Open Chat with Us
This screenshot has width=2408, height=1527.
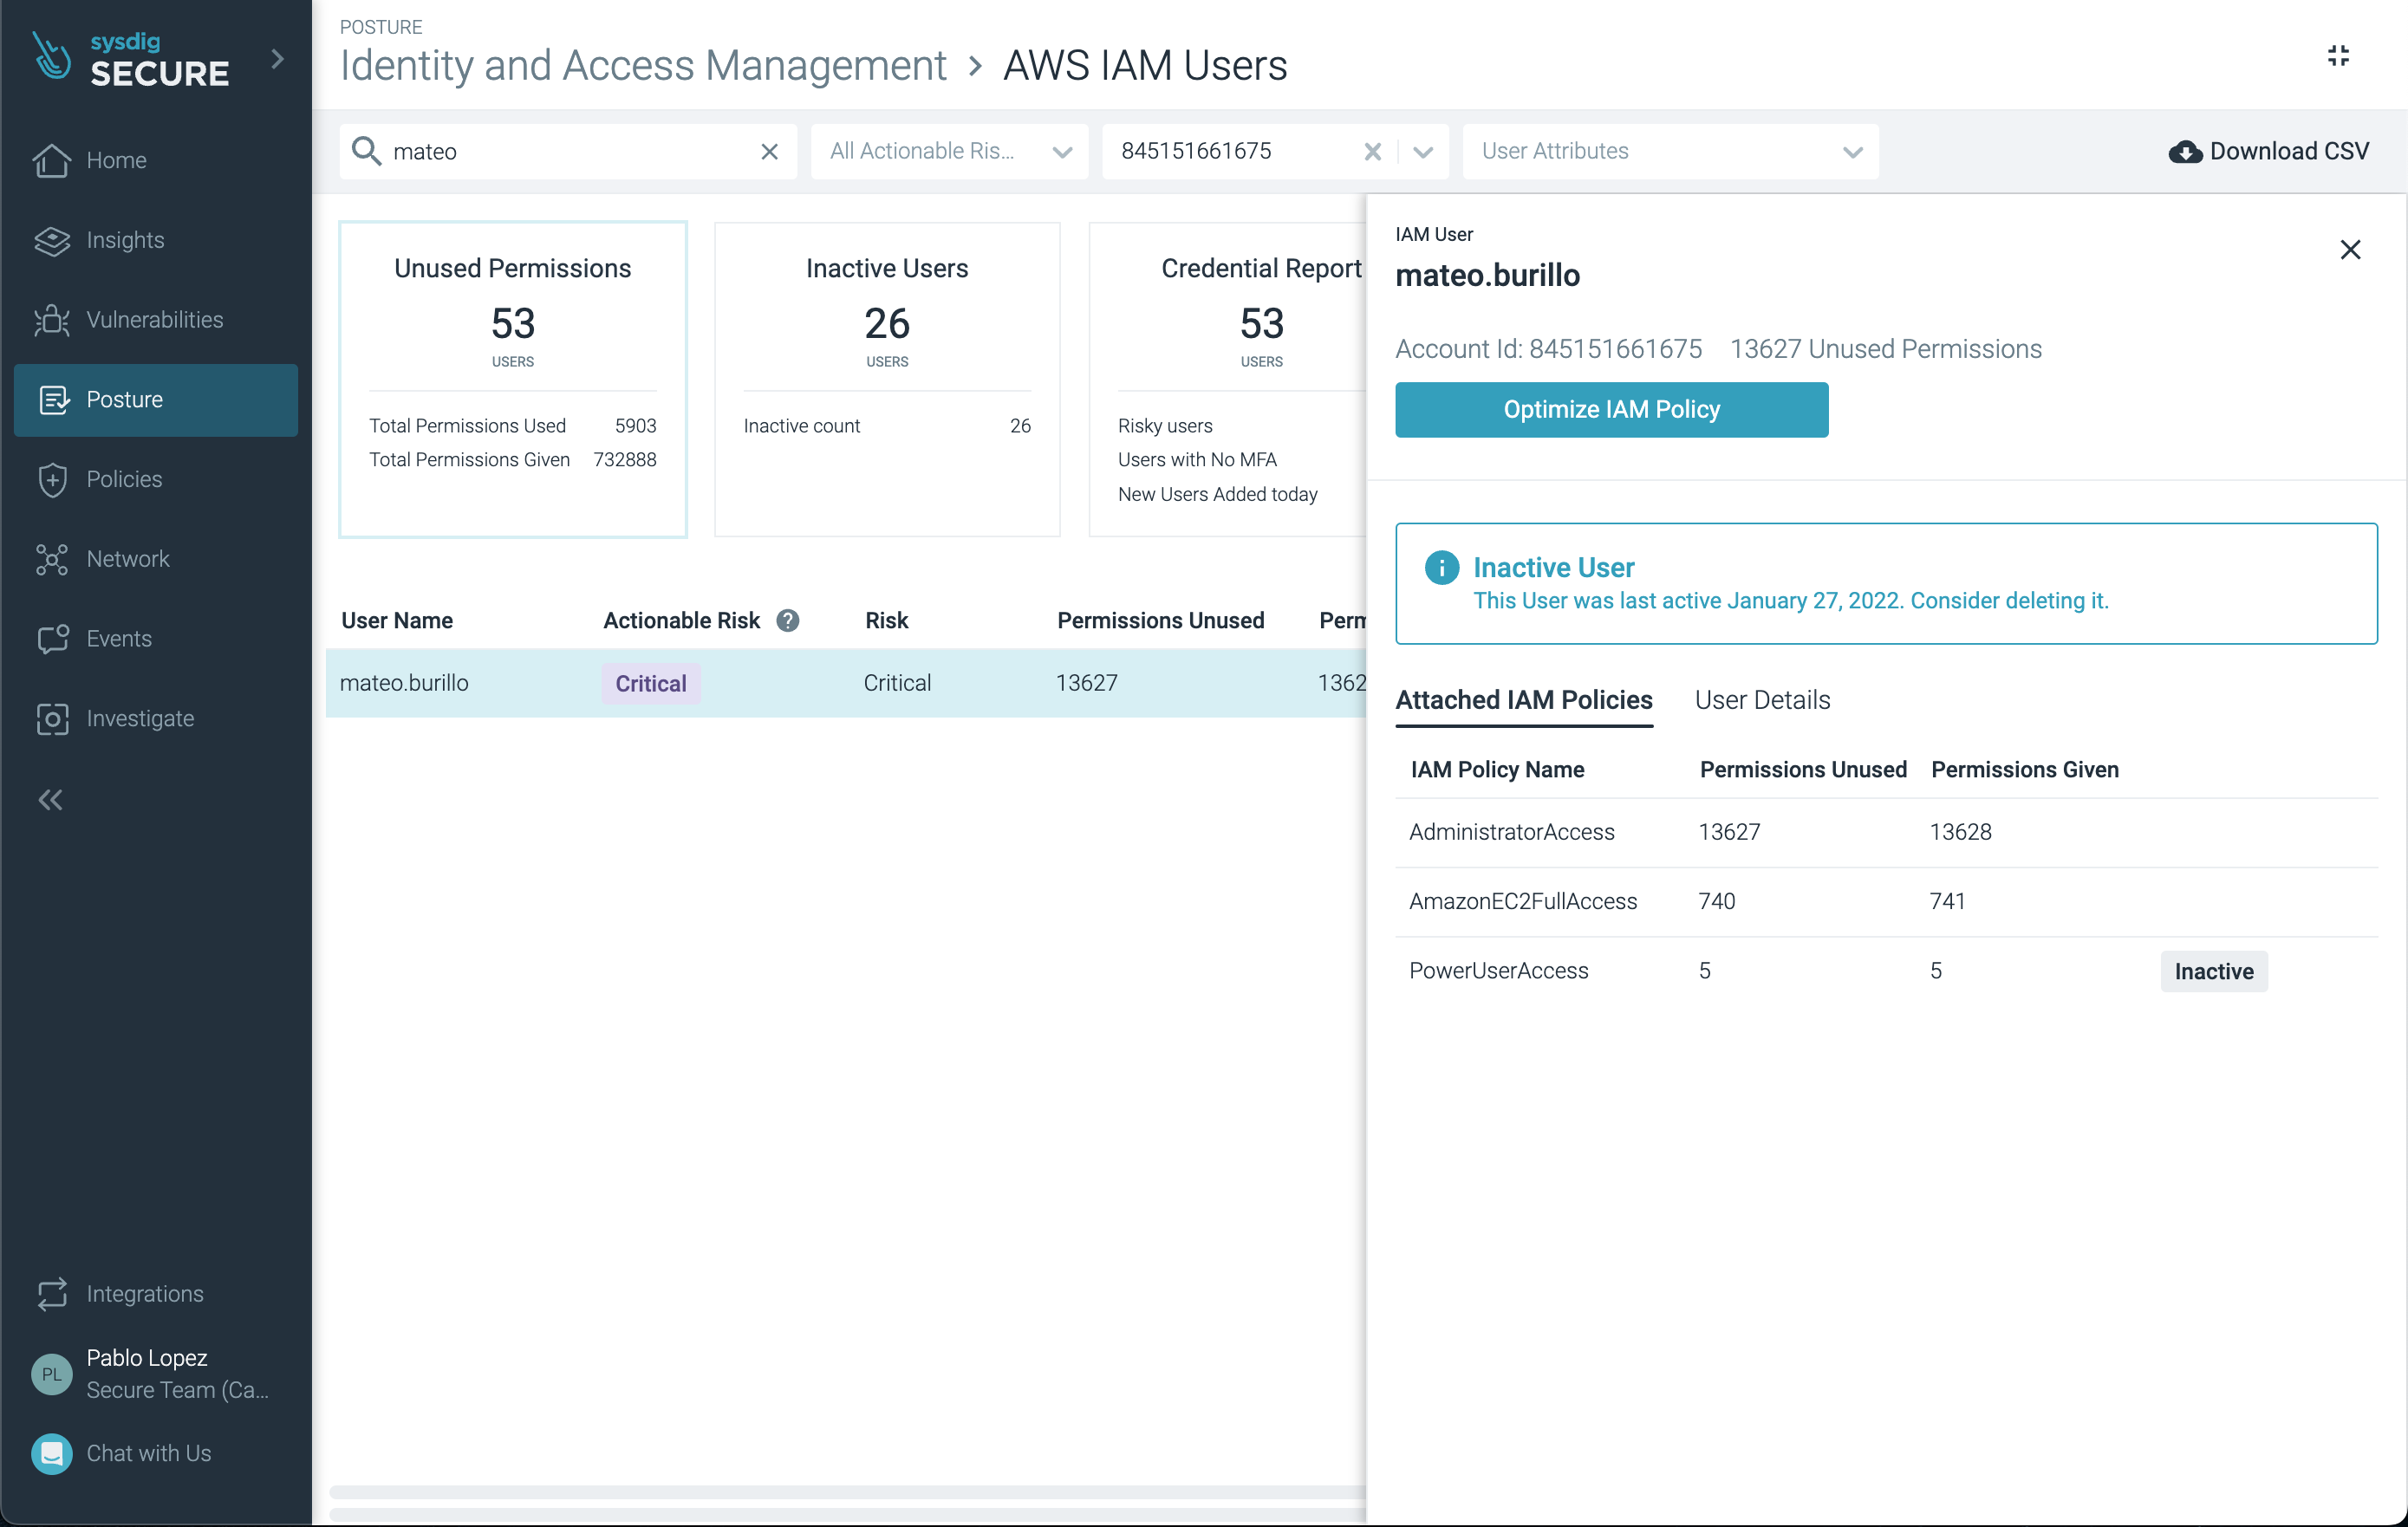pos(122,1453)
